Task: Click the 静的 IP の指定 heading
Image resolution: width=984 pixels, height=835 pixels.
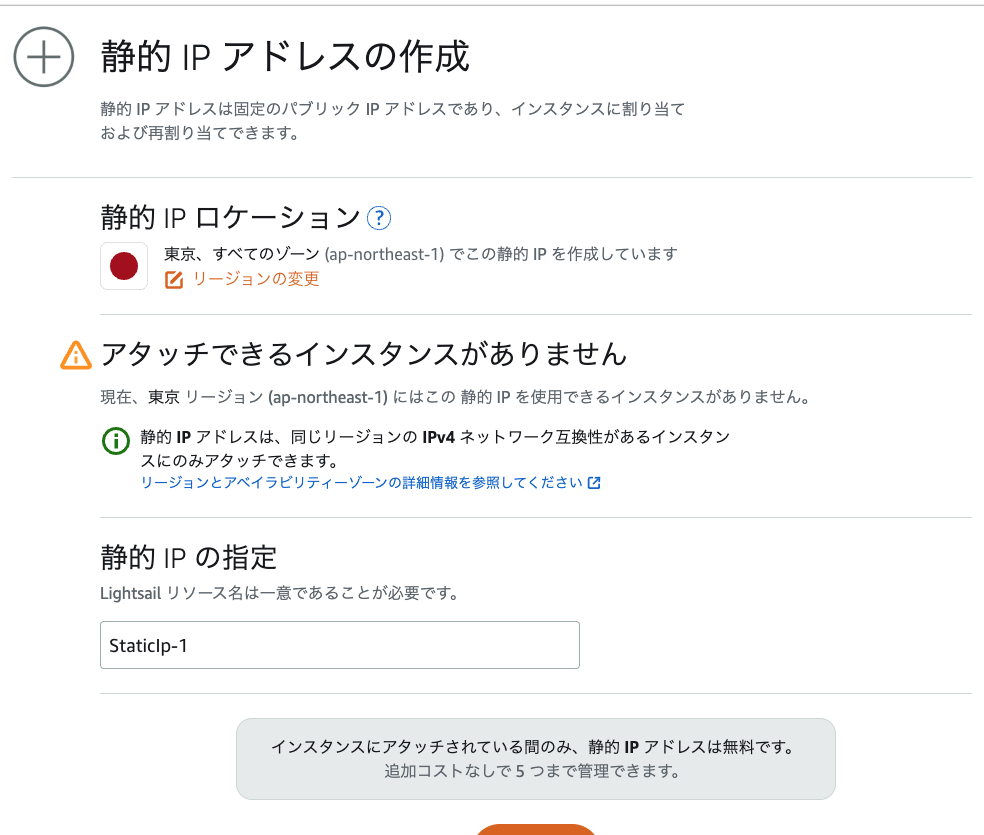Action: pos(188,556)
